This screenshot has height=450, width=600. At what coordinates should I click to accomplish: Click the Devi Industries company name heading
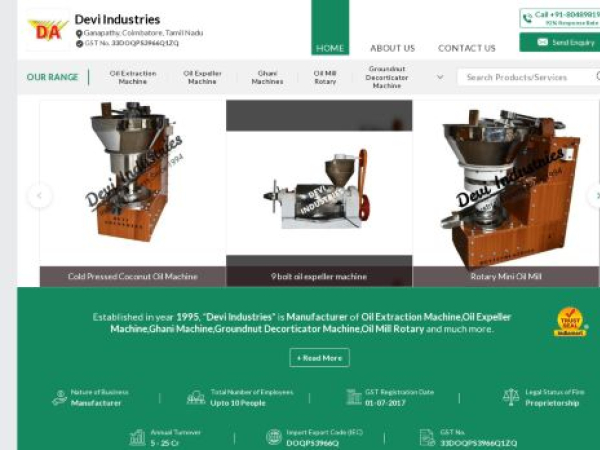pyautogui.click(x=117, y=19)
